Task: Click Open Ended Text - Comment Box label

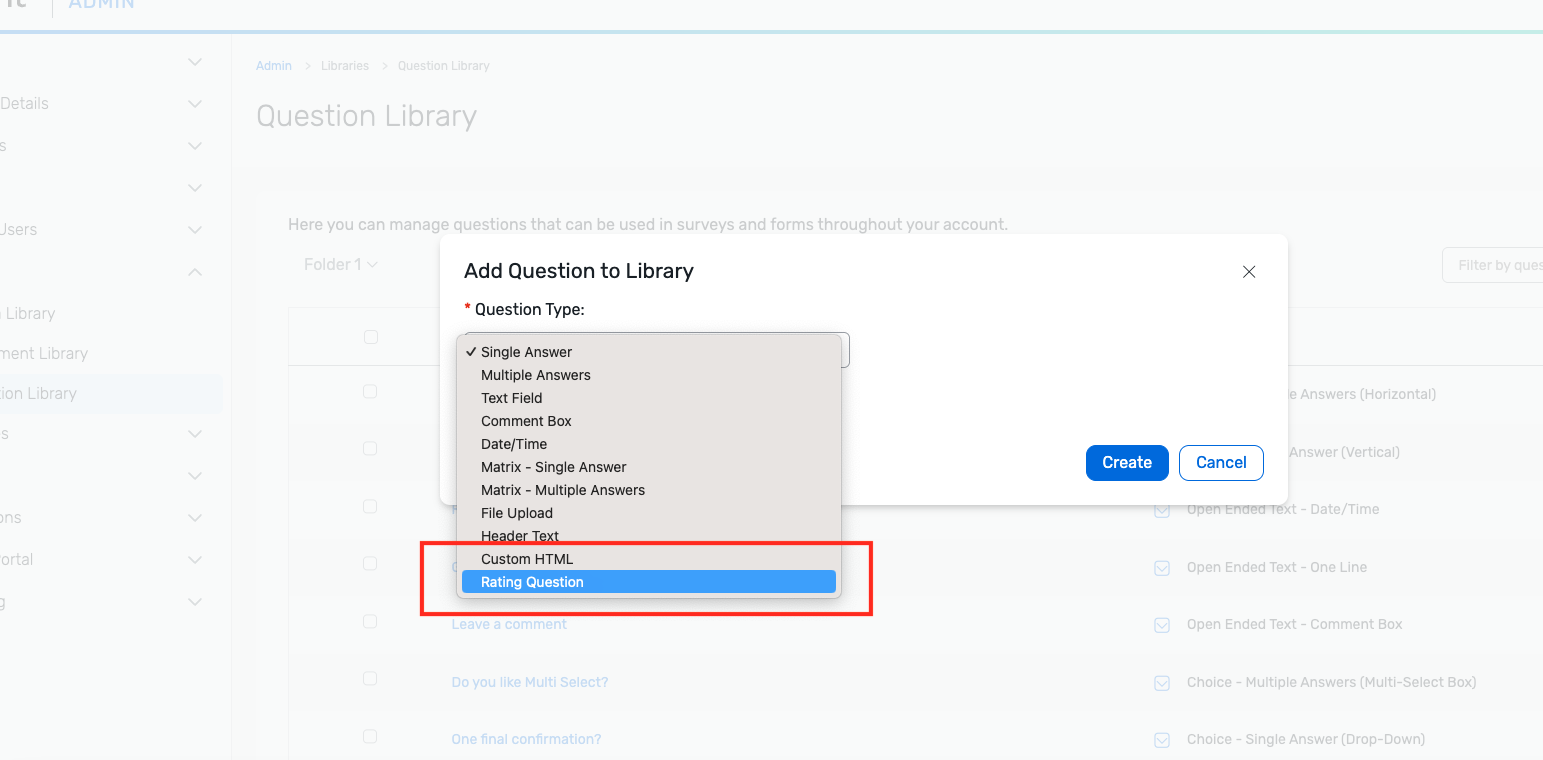Action: (1294, 624)
